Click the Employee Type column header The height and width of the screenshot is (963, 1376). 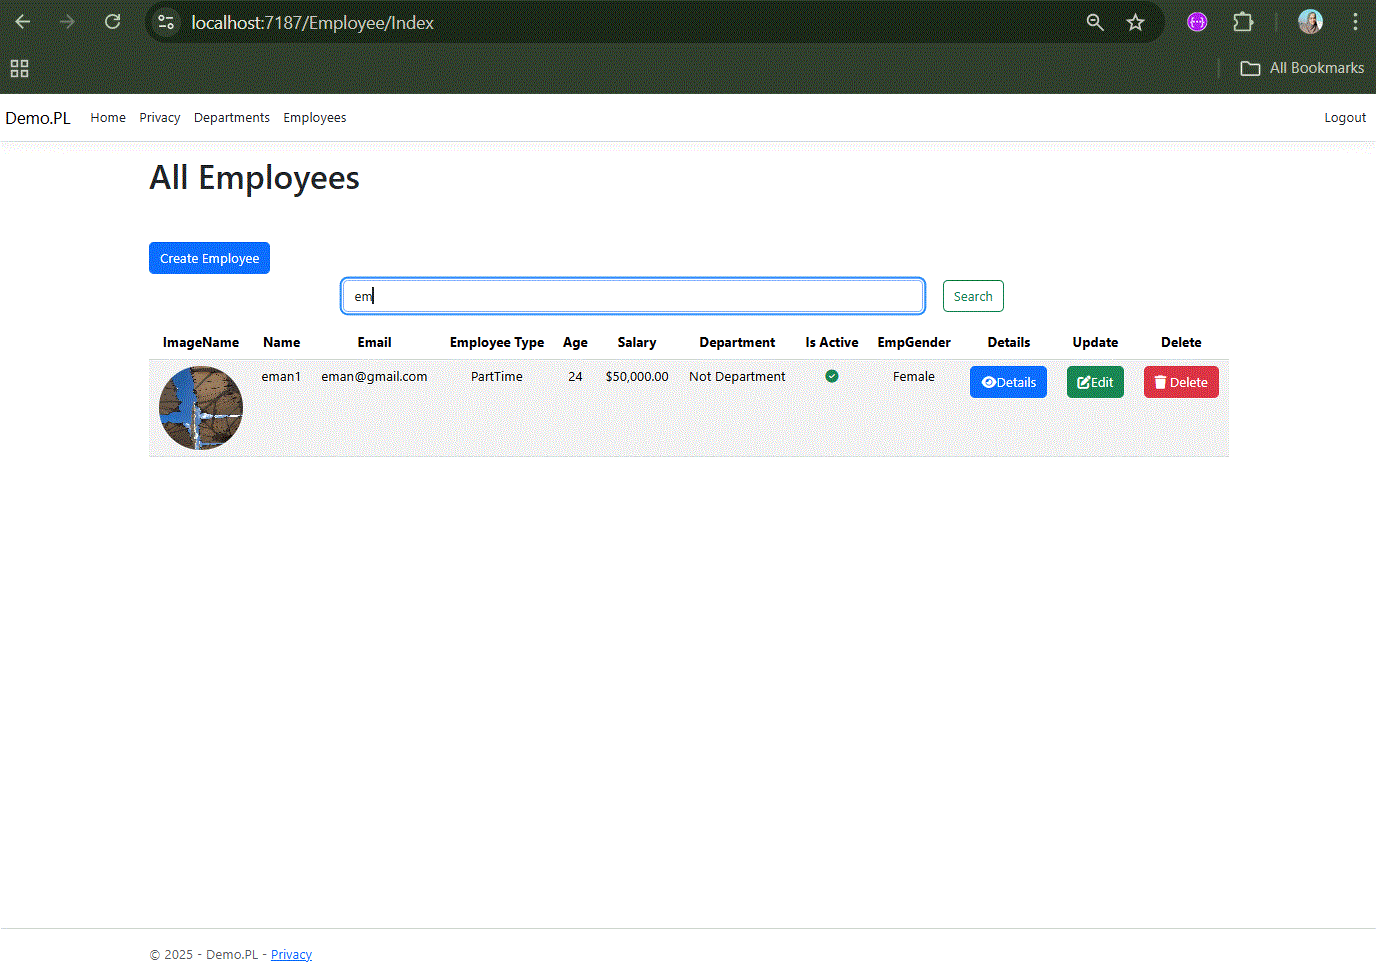click(497, 342)
